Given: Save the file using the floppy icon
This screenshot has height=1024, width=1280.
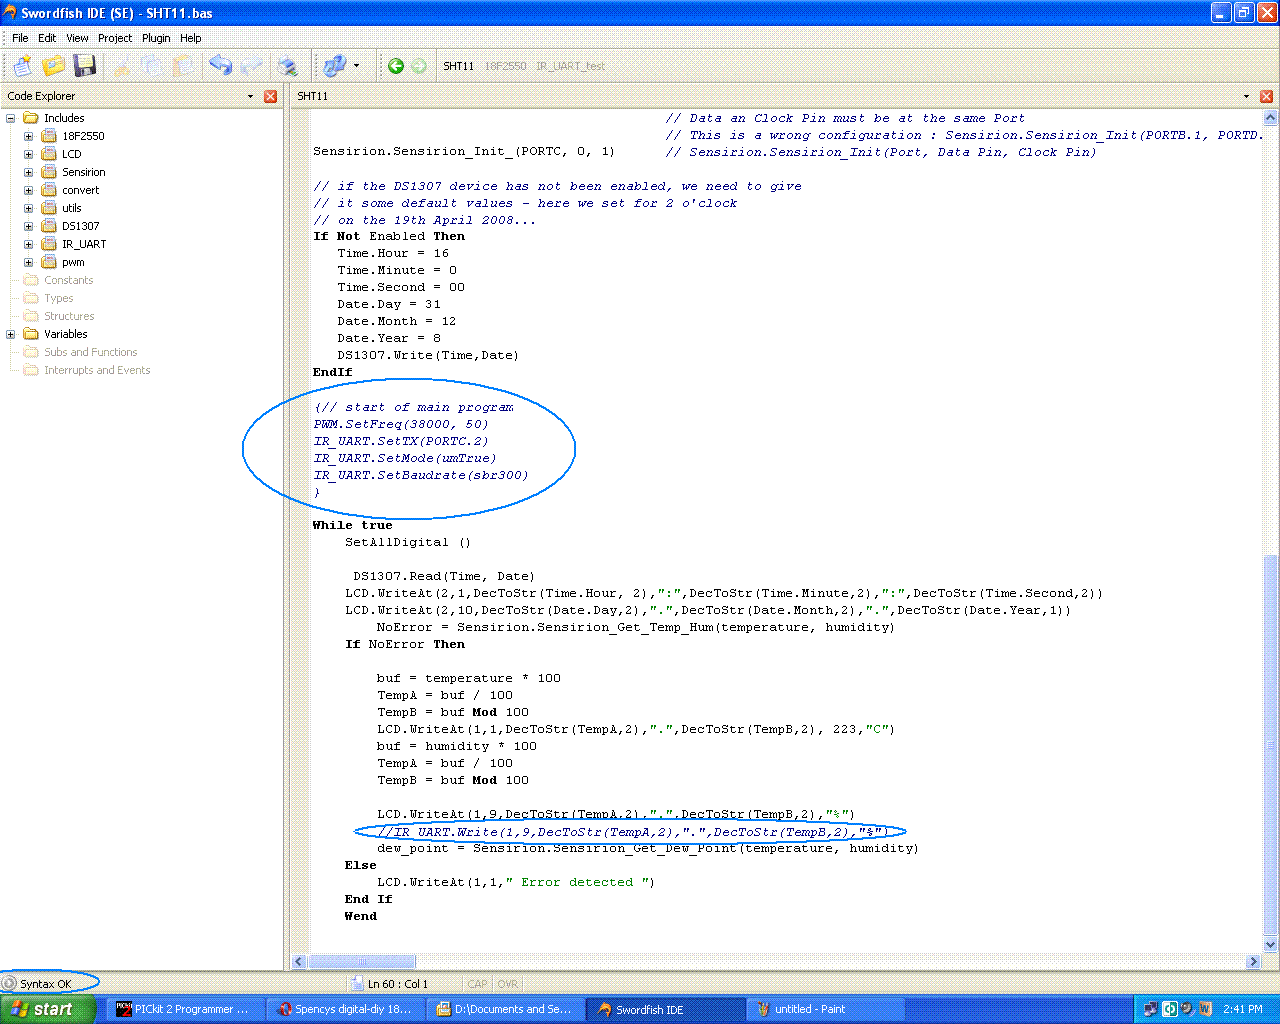Looking at the screenshot, I should click(85, 66).
